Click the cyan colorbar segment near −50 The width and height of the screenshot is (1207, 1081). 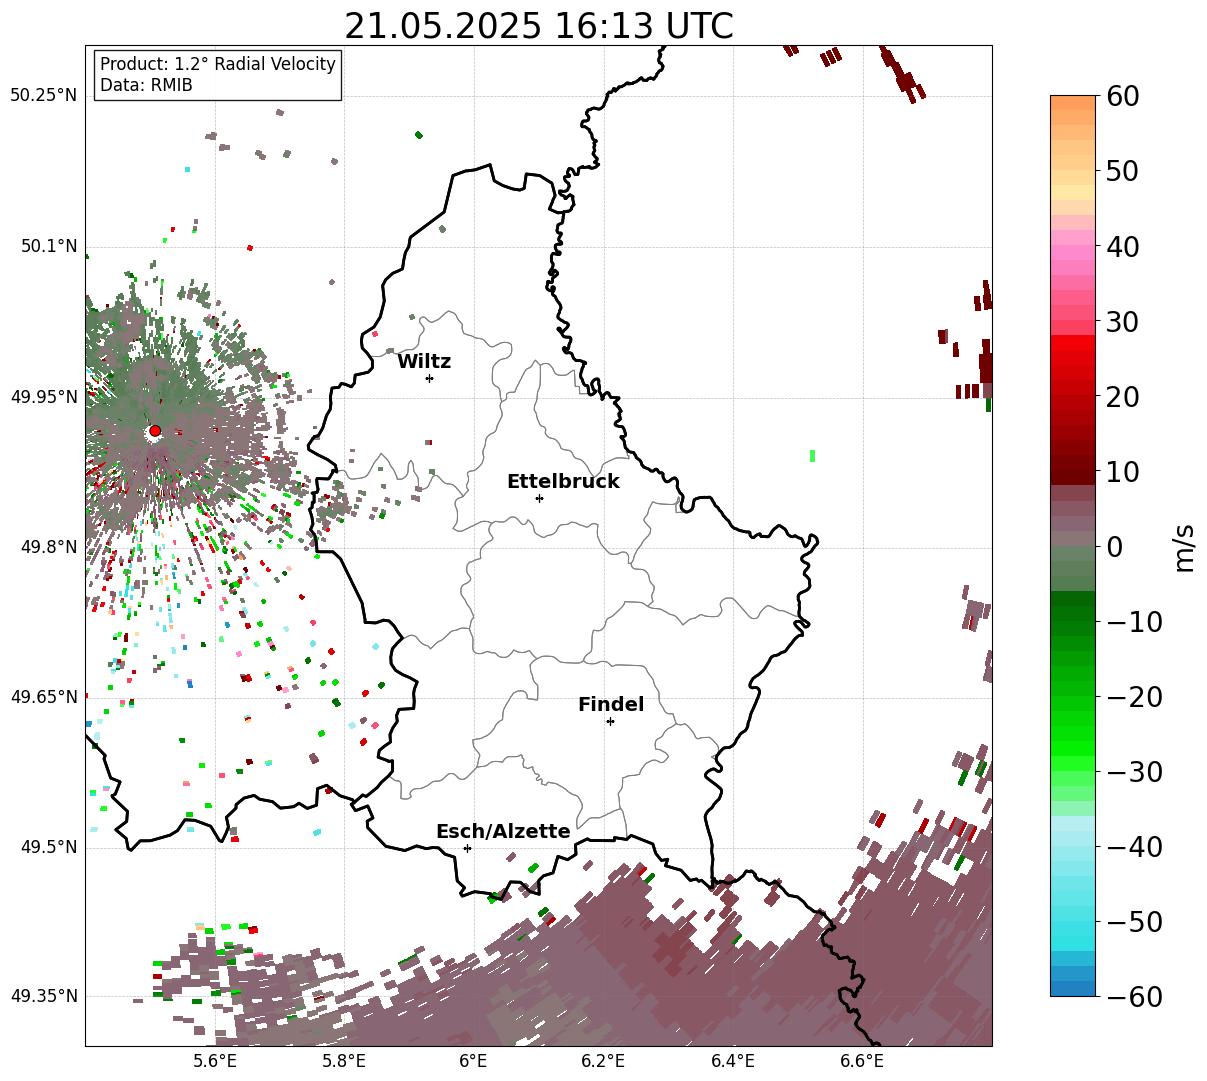[1073, 930]
